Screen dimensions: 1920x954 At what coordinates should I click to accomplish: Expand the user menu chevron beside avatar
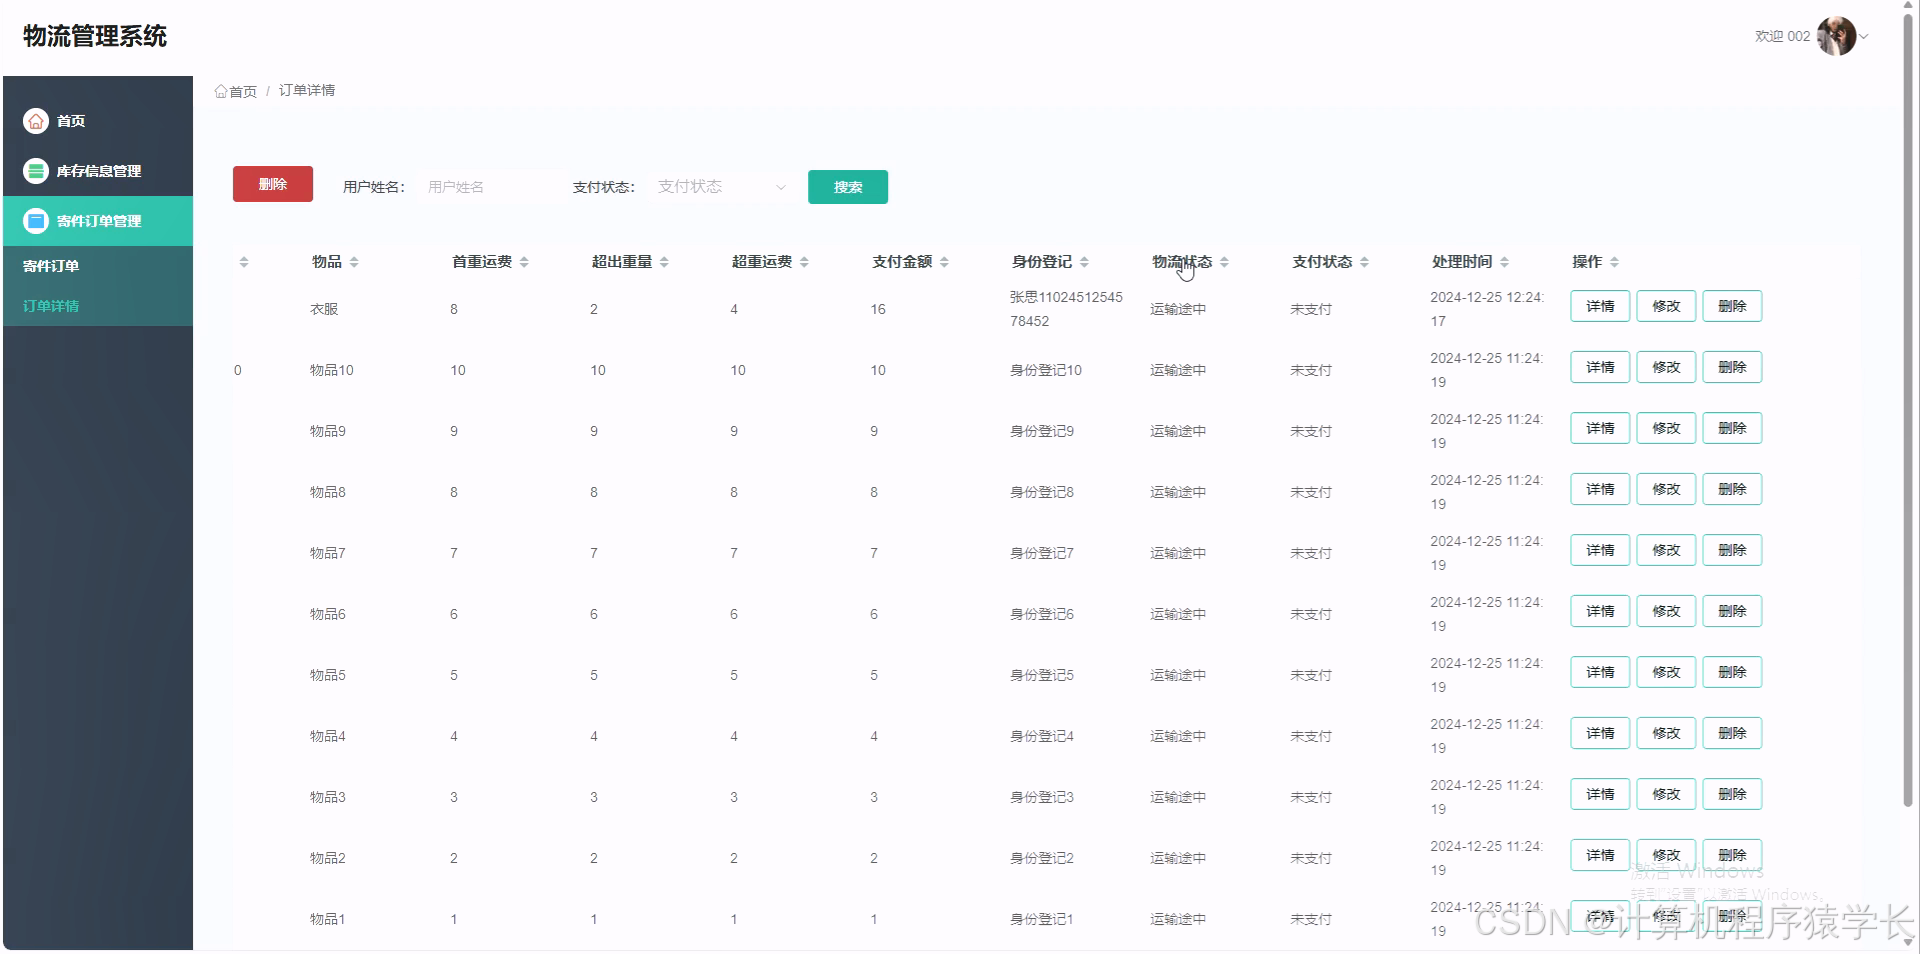click(x=1864, y=37)
